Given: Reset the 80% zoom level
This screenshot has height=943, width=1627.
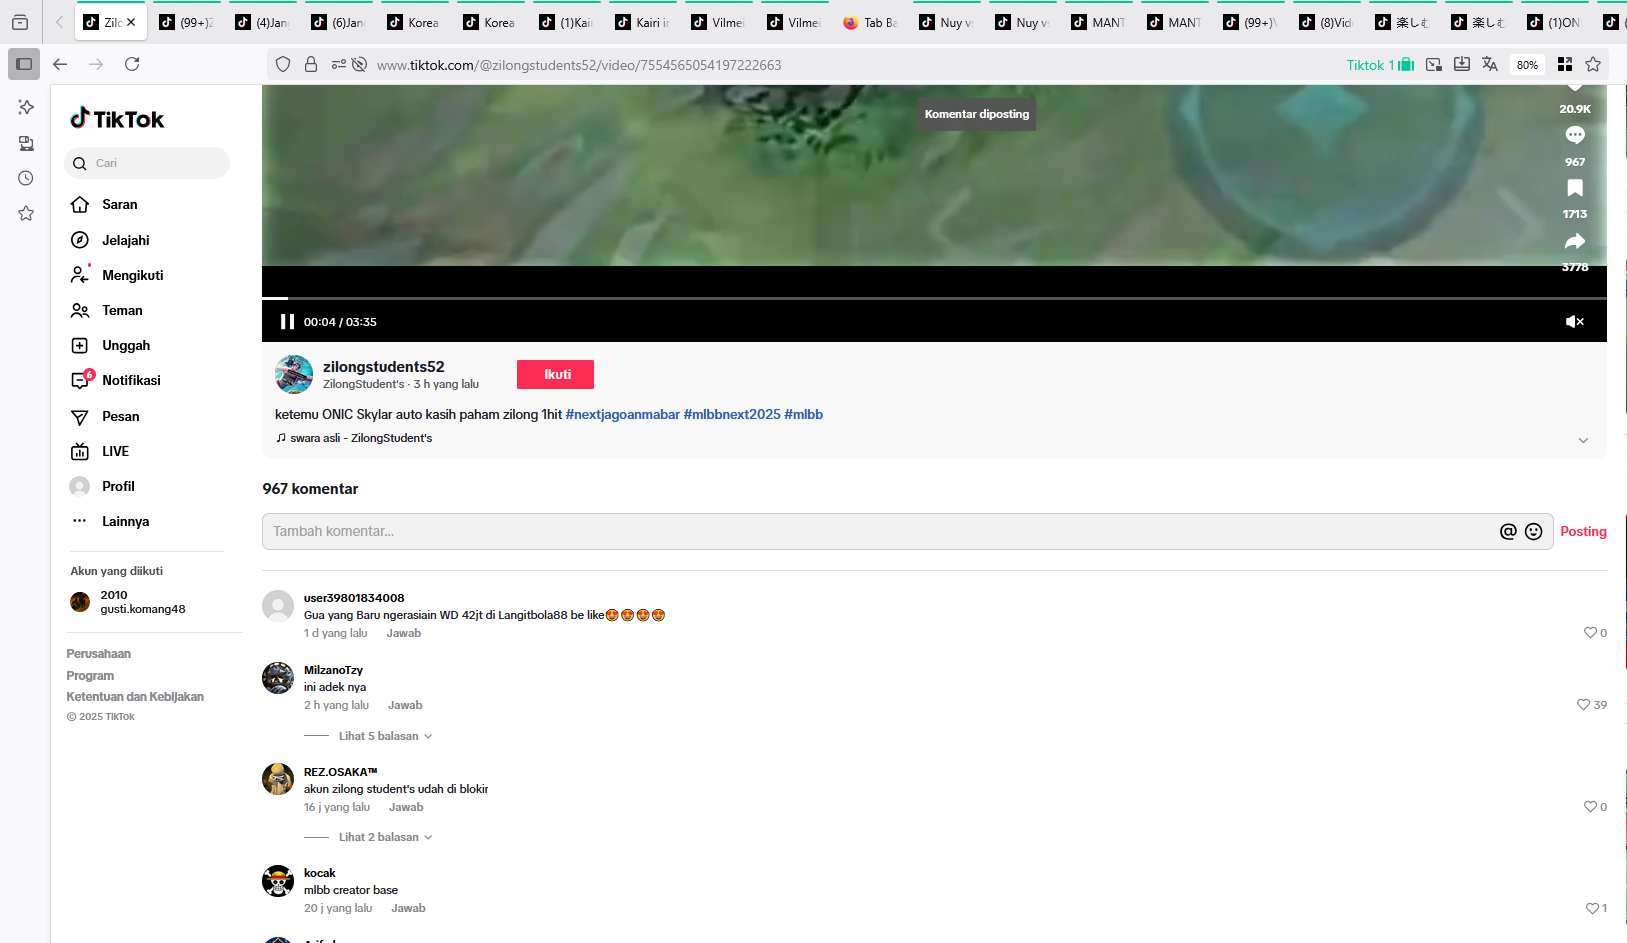Looking at the screenshot, I should coord(1527,65).
